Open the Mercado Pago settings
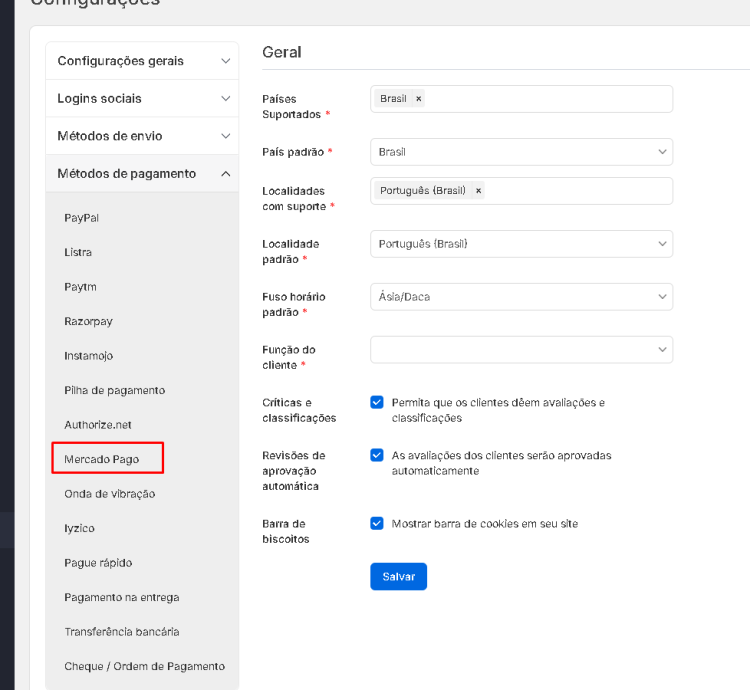Screen dimensions: 750x690 102,459
